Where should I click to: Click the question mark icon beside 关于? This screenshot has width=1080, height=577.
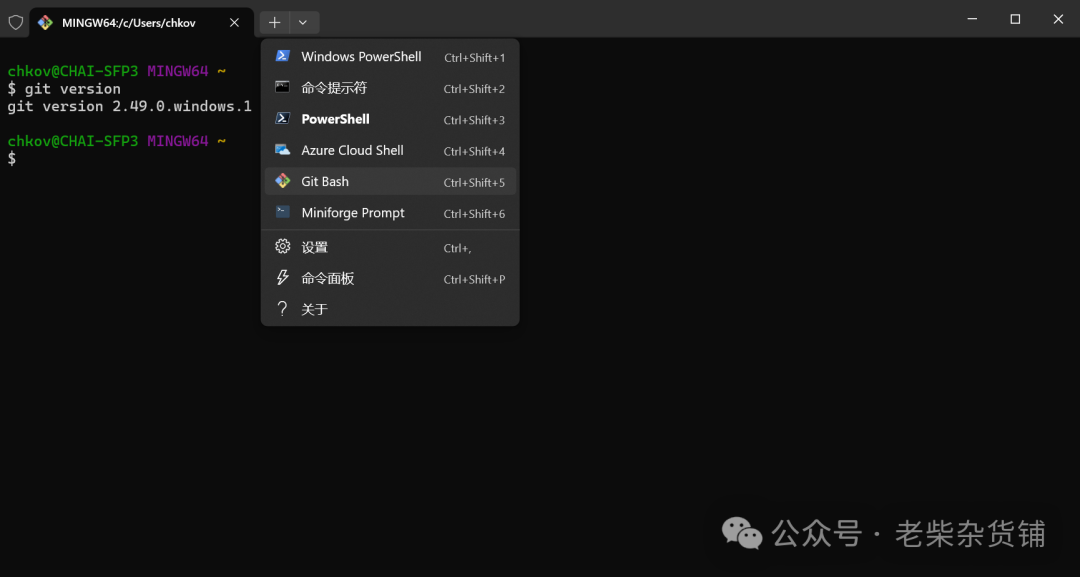click(x=282, y=308)
